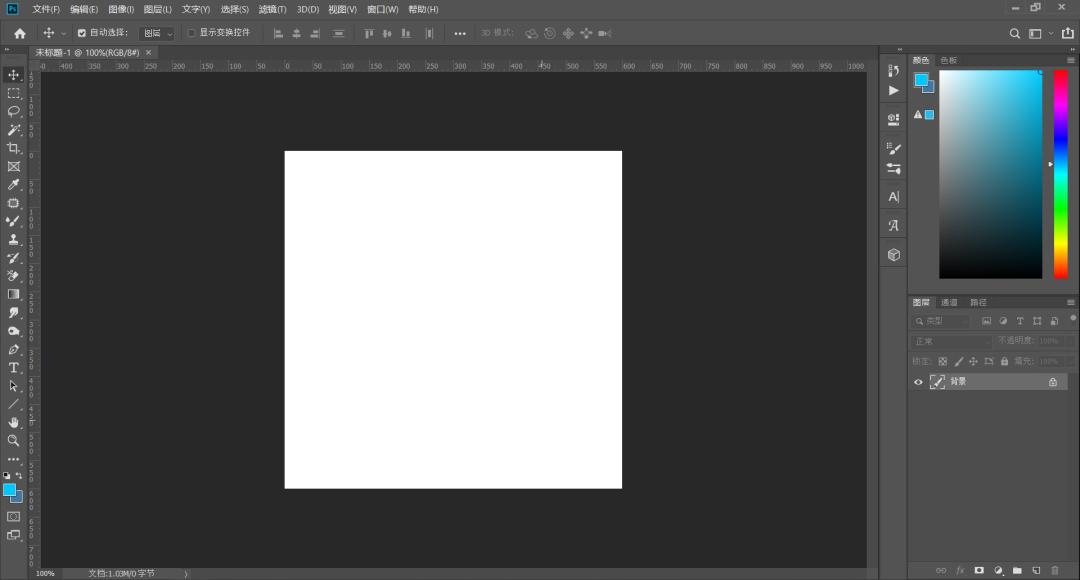Click the zoom percentage field 100%
The width and height of the screenshot is (1080, 580).
click(x=45, y=574)
